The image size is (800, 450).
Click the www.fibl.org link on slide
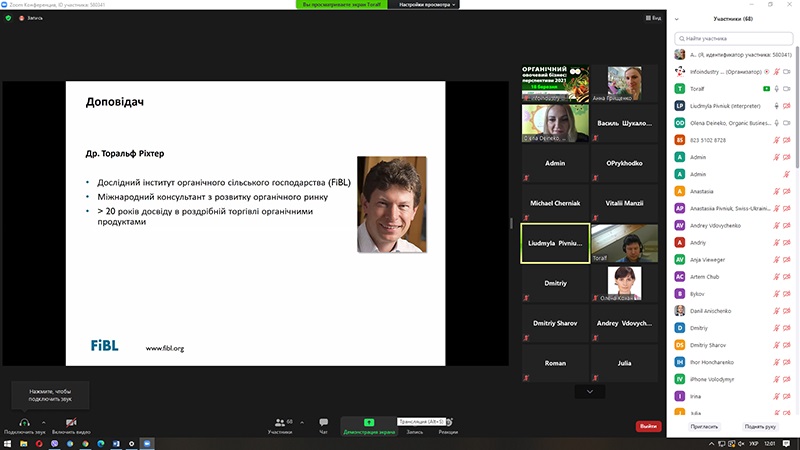pos(165,348)
